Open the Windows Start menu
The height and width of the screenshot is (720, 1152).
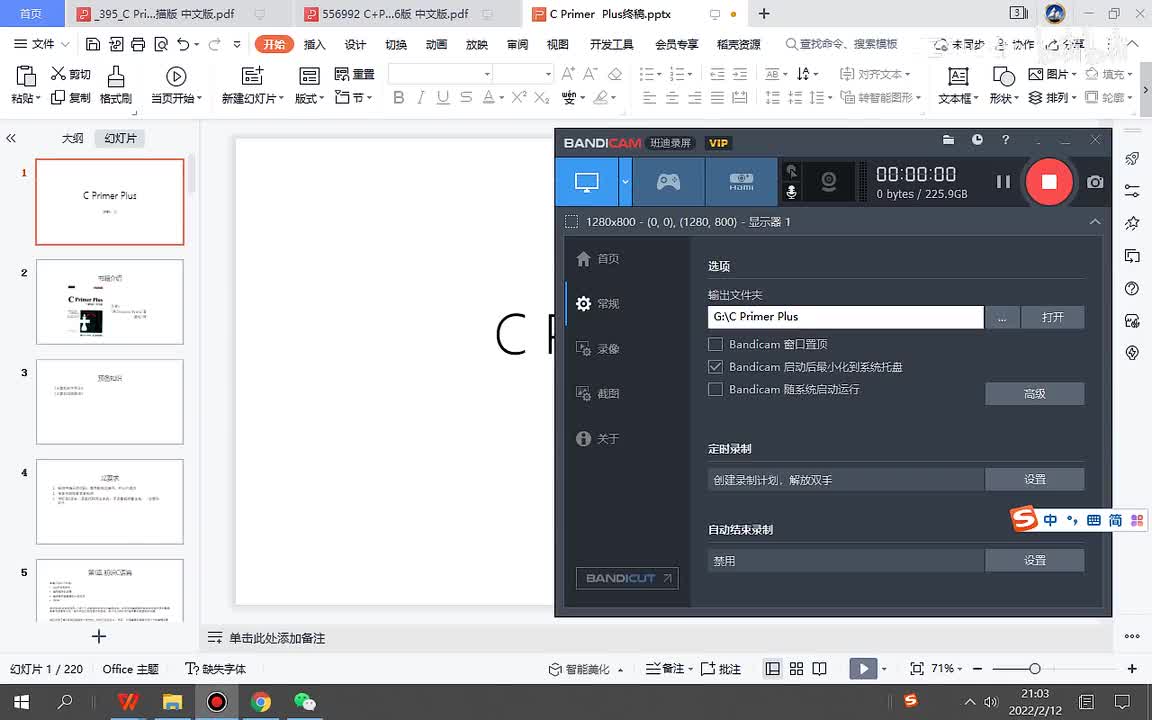pos(21,702)
